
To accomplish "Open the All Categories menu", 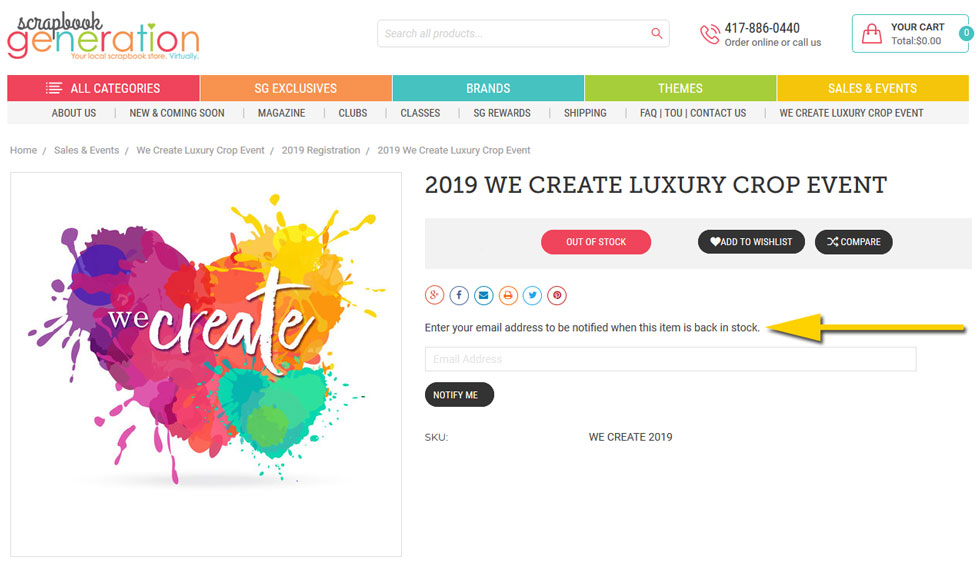I will pyautogui.click(x=103, y=88).
